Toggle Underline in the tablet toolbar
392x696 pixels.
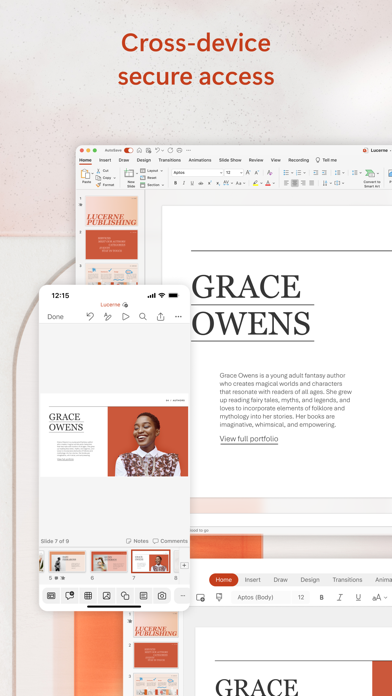coord(358,597)
